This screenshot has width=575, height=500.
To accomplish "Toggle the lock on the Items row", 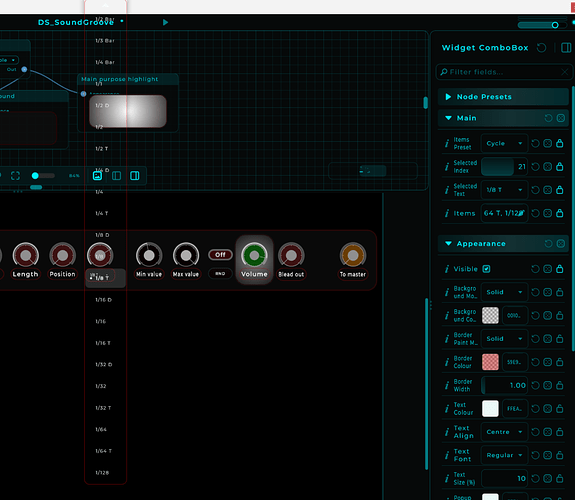I will pyautogui.click(x=560, y=213).
